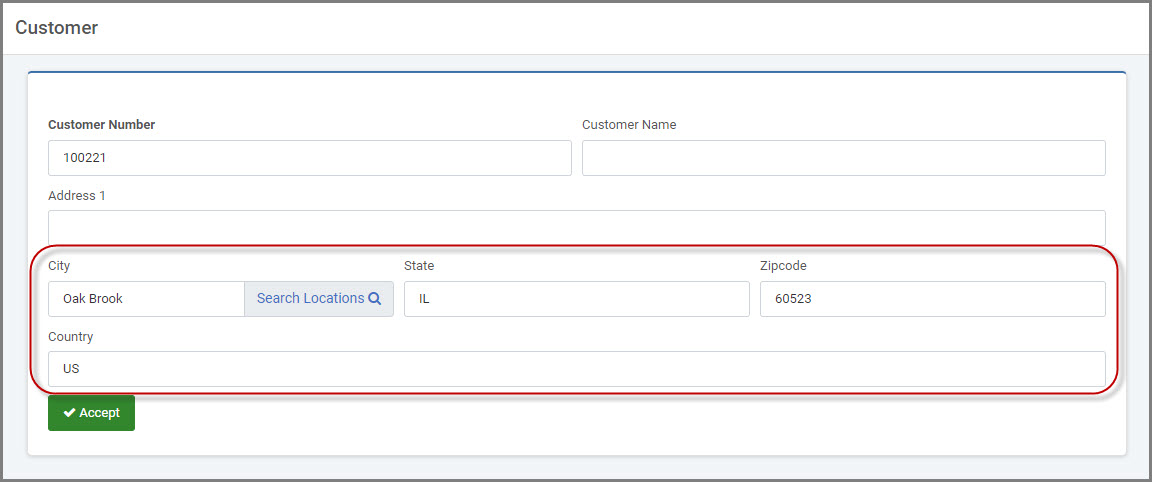Open the Search Locations lookup
The width and height of the screenshot is (1152, 482).
tap(319, 299)
